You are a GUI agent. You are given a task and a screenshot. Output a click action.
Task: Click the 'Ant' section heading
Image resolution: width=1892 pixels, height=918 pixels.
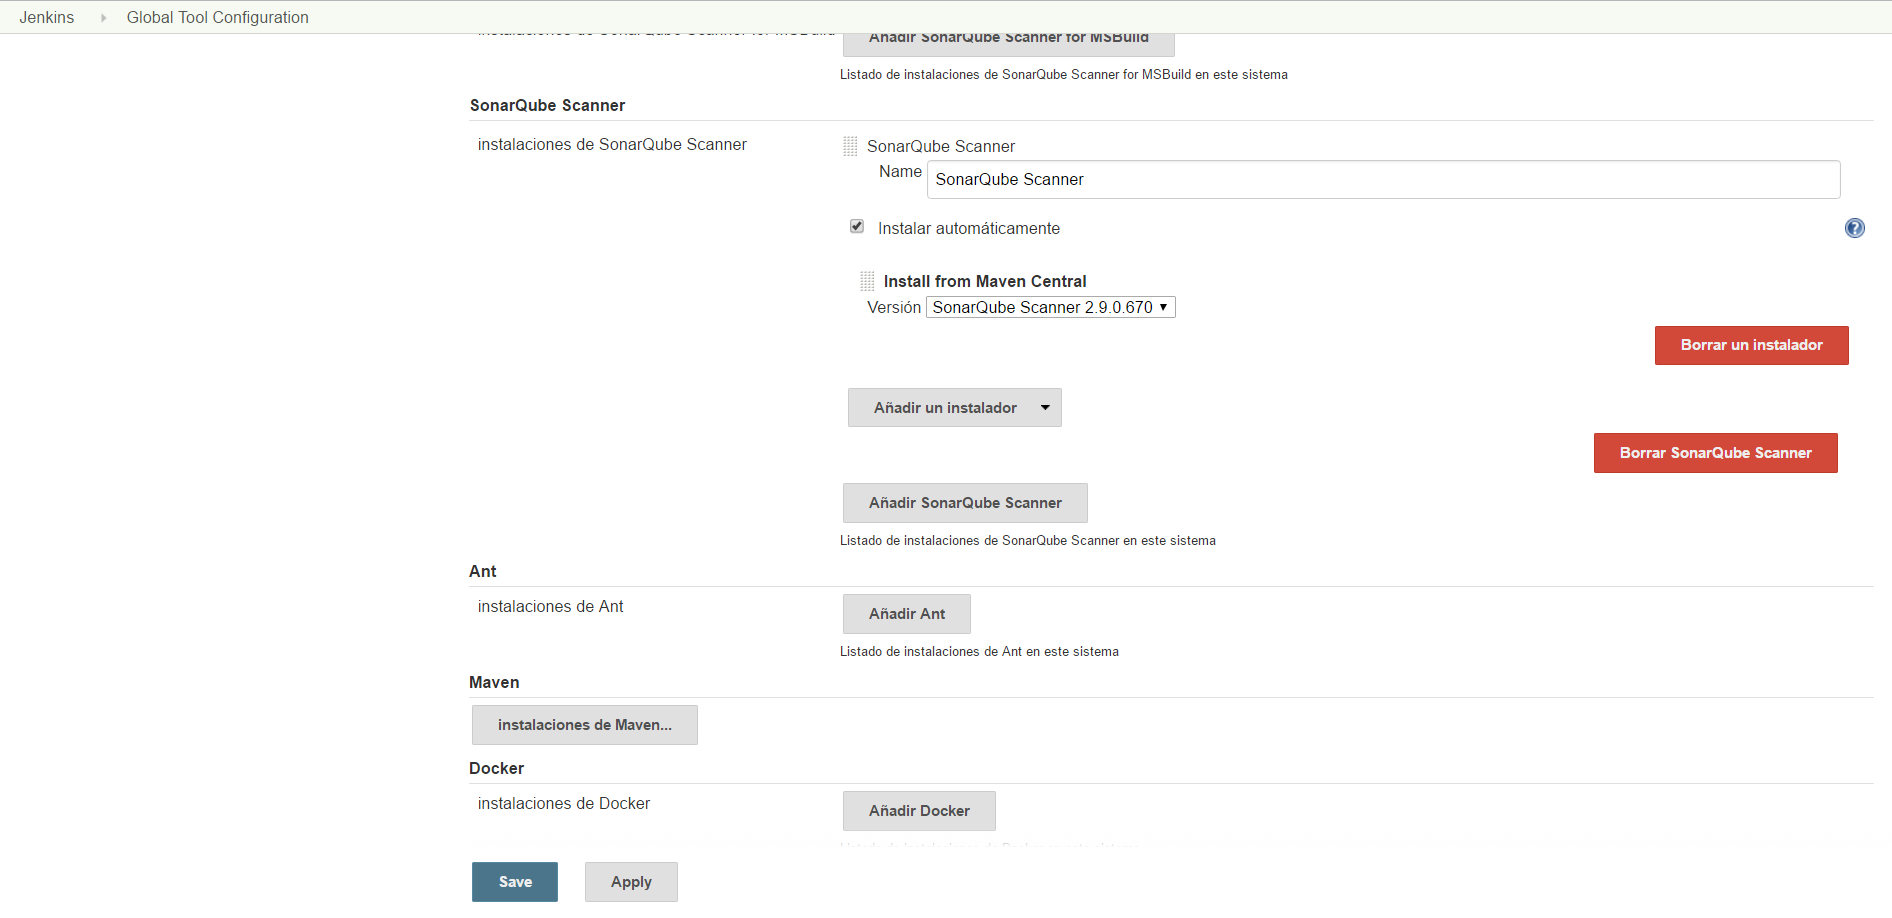[482, 571]
